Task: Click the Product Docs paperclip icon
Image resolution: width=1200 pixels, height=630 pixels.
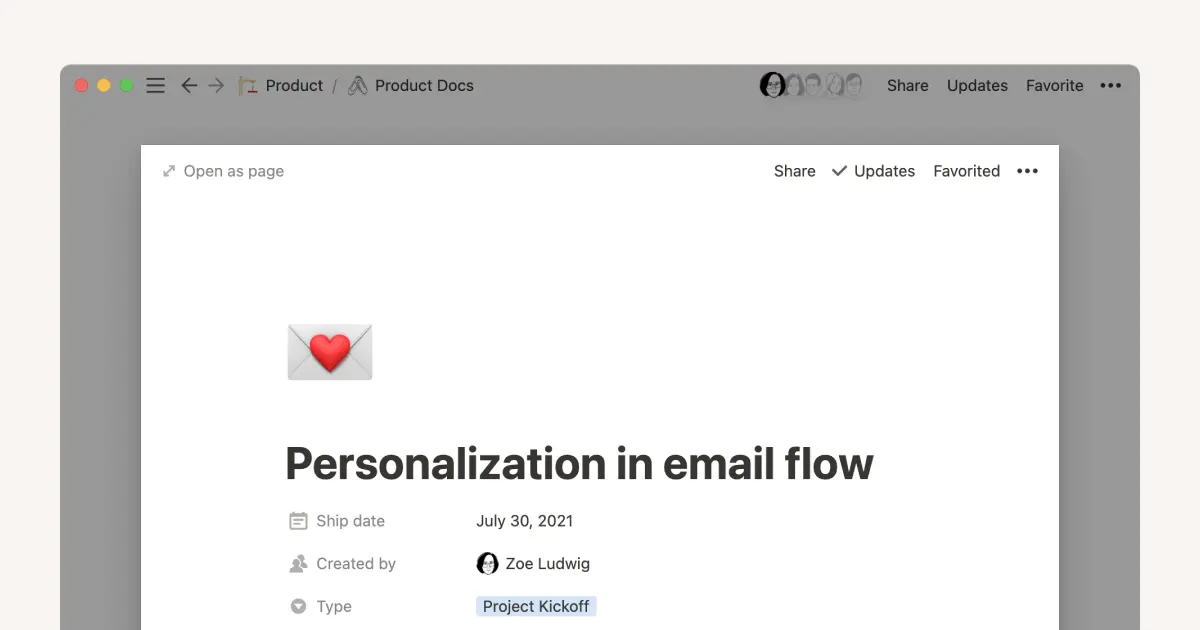Action: 357,85
